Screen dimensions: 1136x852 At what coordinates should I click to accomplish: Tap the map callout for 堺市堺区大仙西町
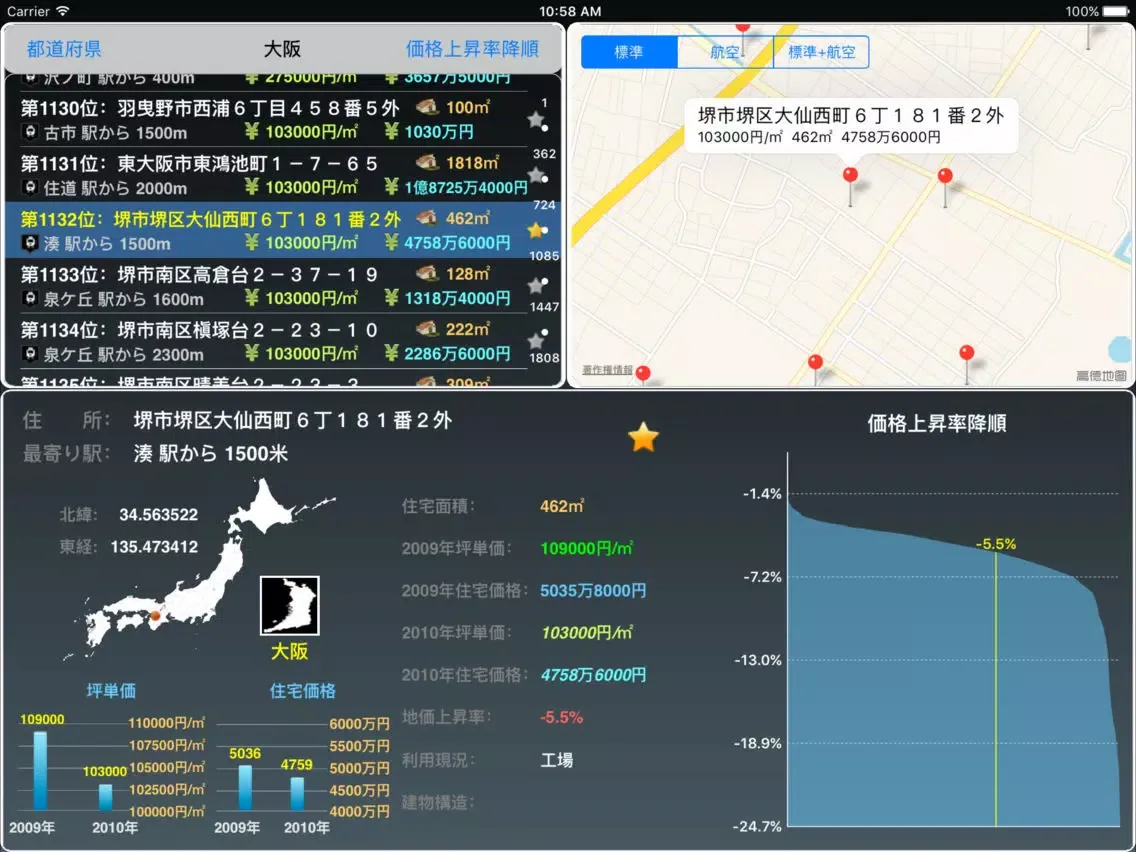(851, 126)
